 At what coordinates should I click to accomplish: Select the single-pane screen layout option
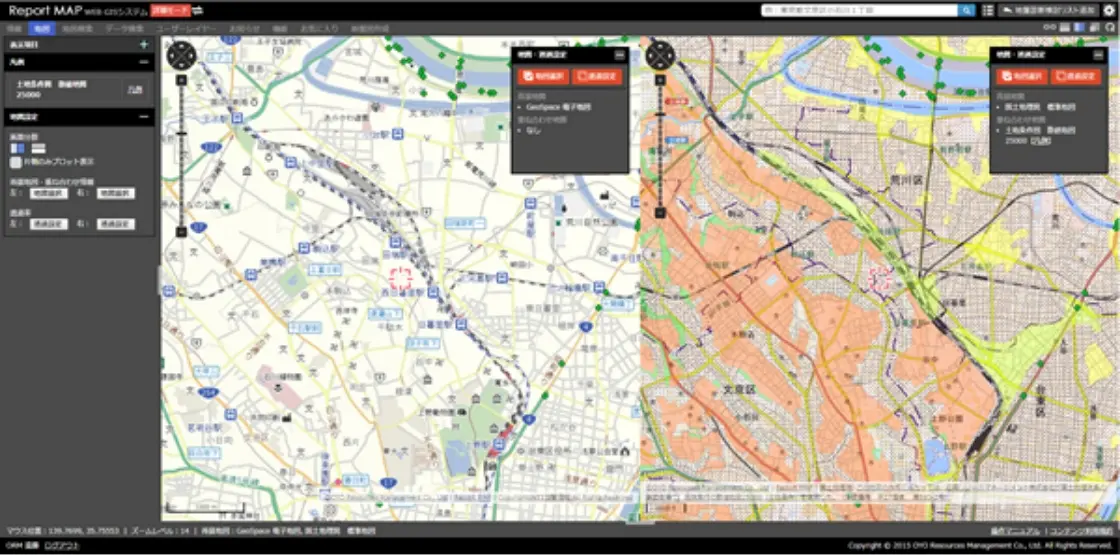39,147
